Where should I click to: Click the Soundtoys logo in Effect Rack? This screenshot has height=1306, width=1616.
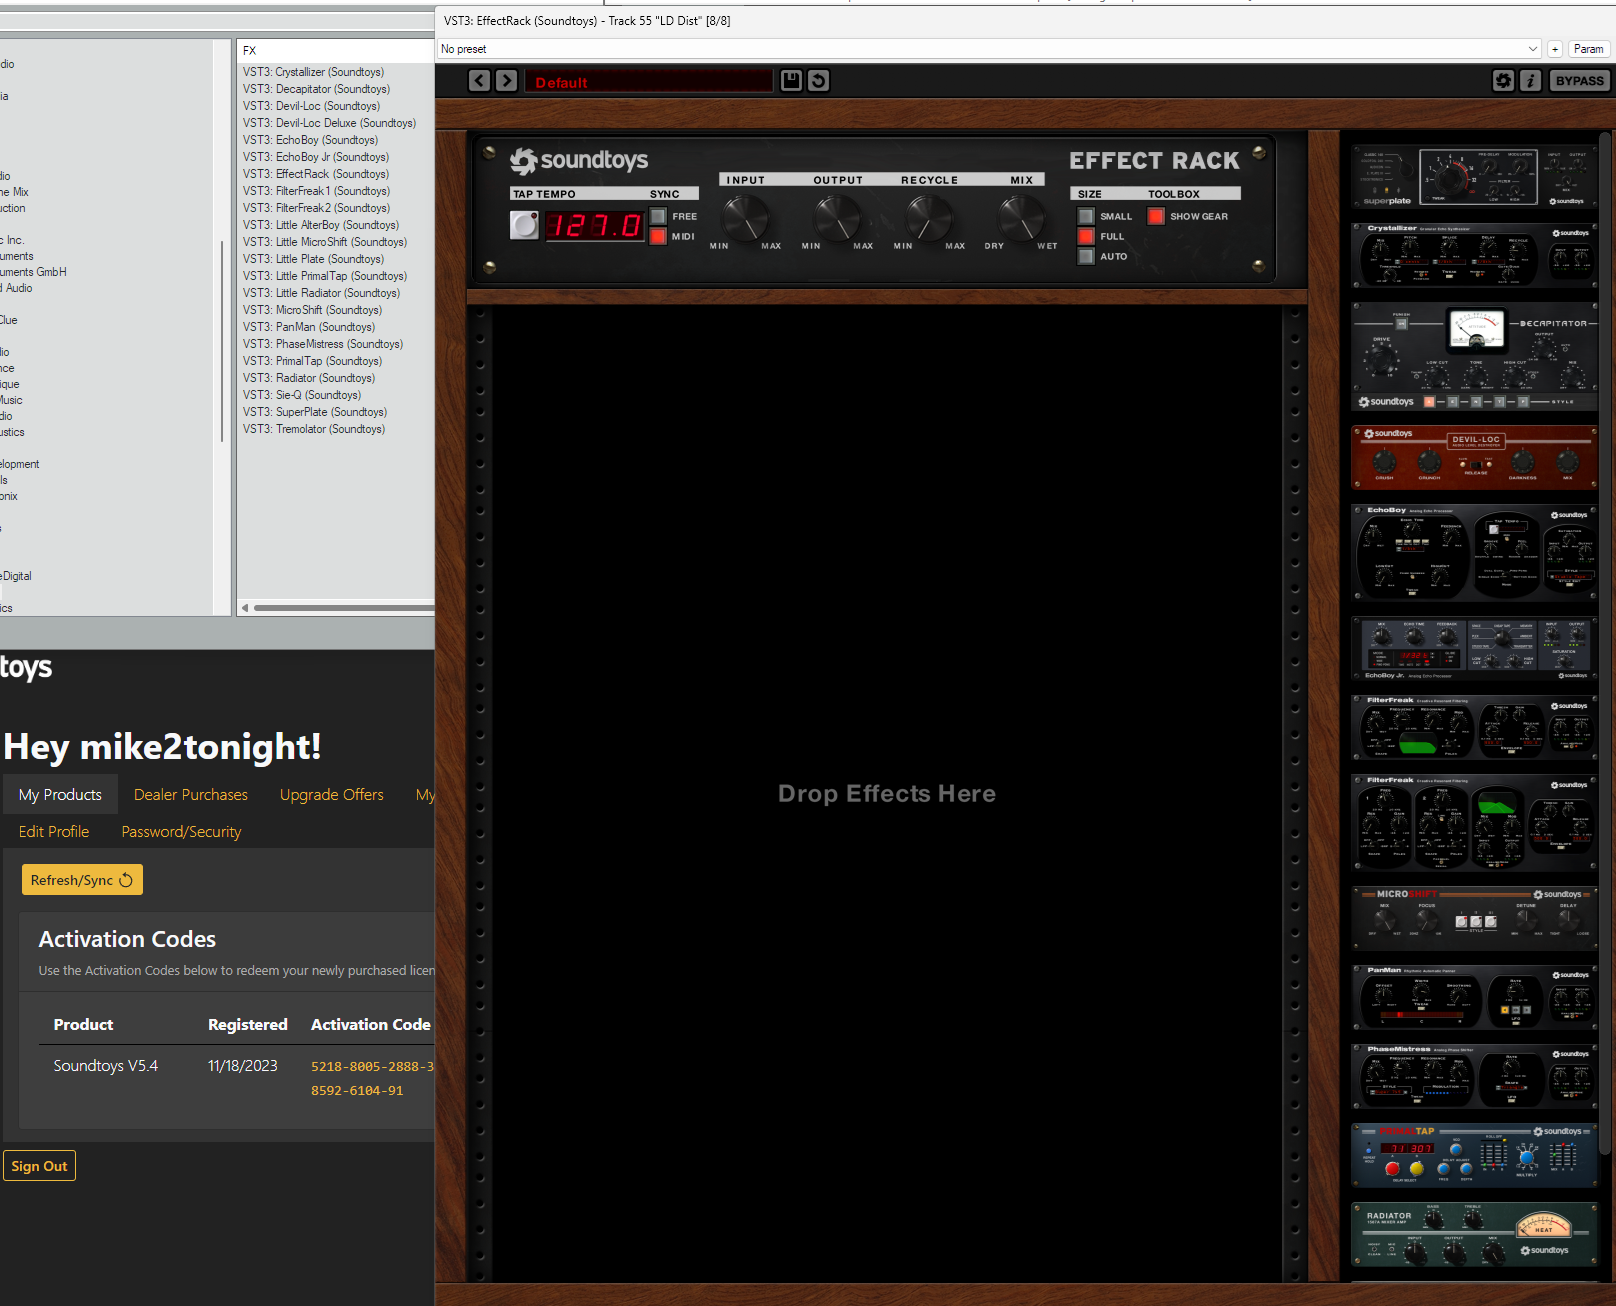pos(579,161)
